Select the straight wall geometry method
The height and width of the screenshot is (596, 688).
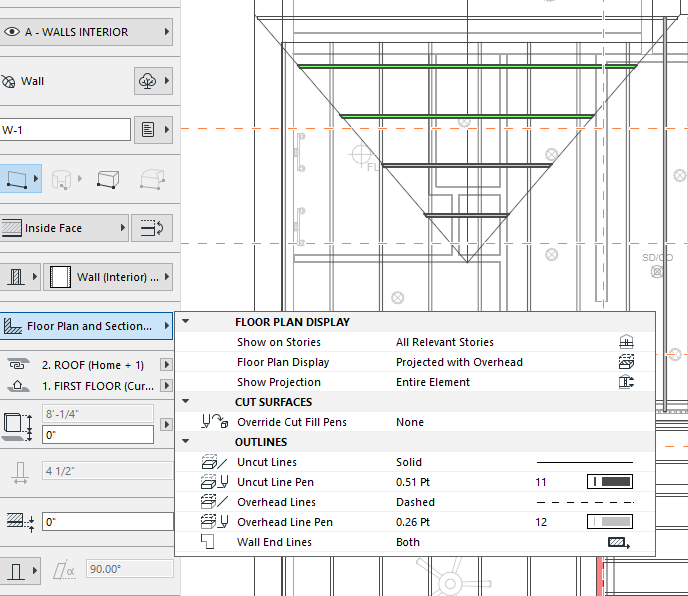[15, 180]
